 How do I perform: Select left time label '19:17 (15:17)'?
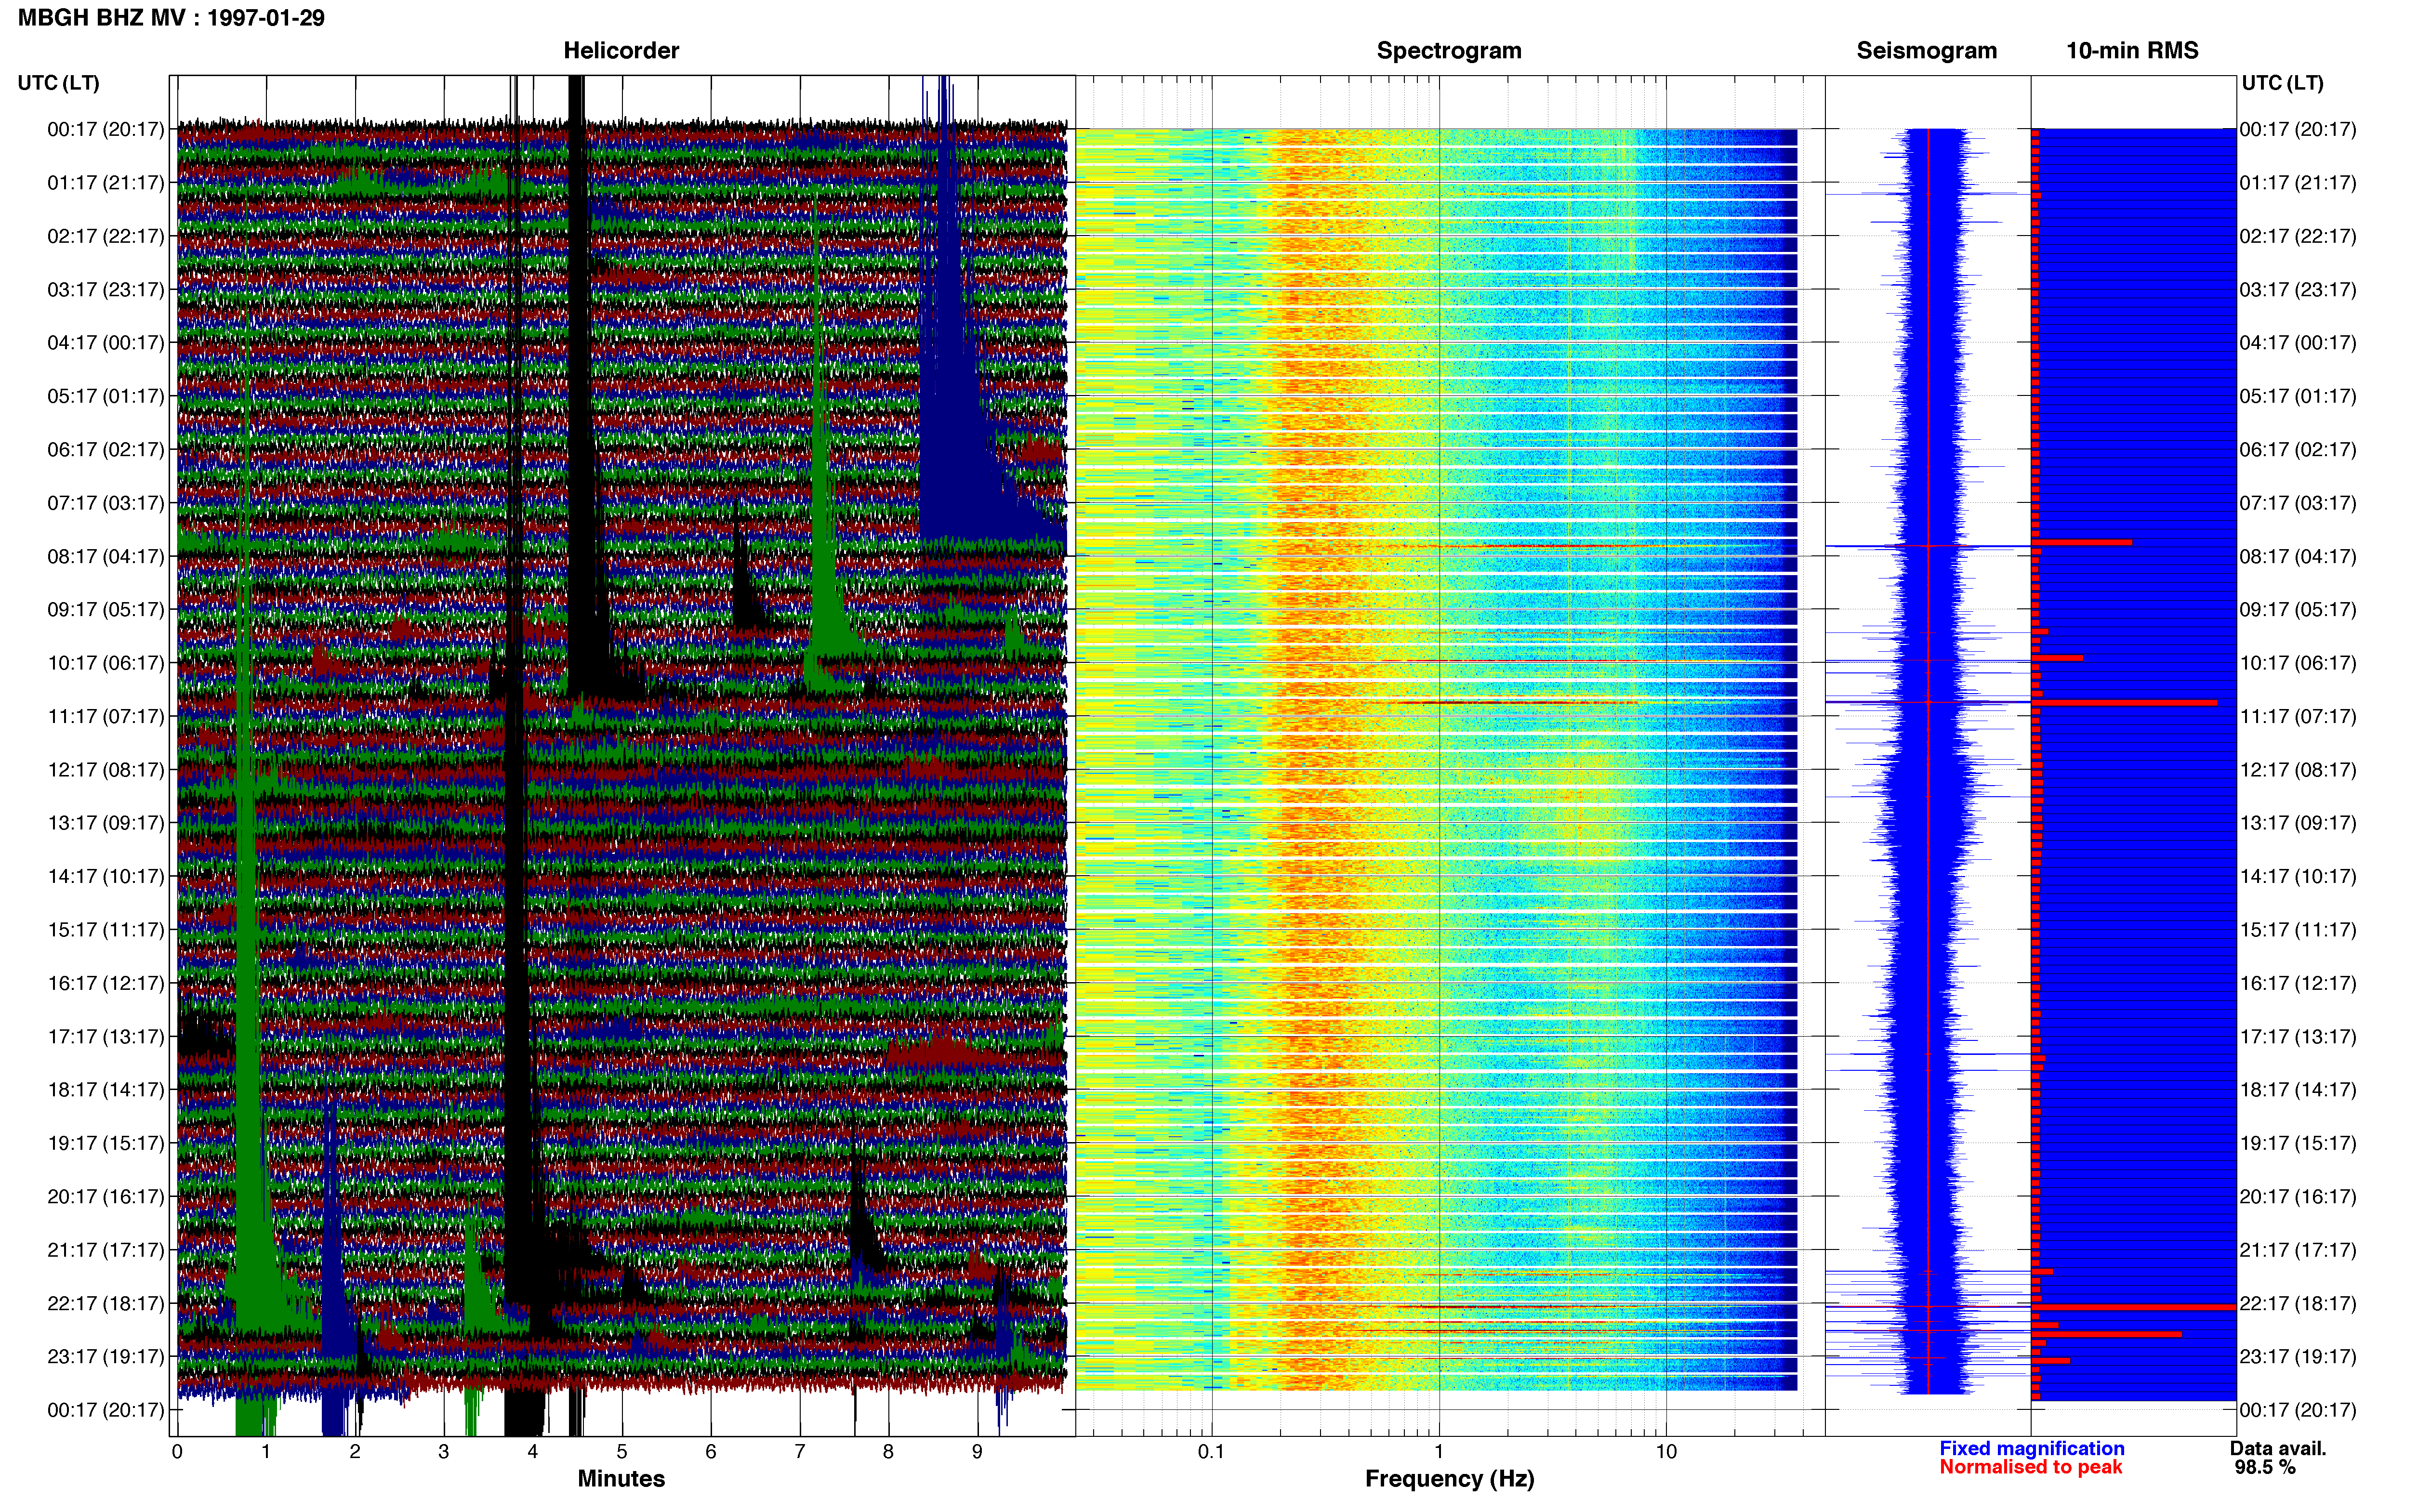tap(106, 1143)
